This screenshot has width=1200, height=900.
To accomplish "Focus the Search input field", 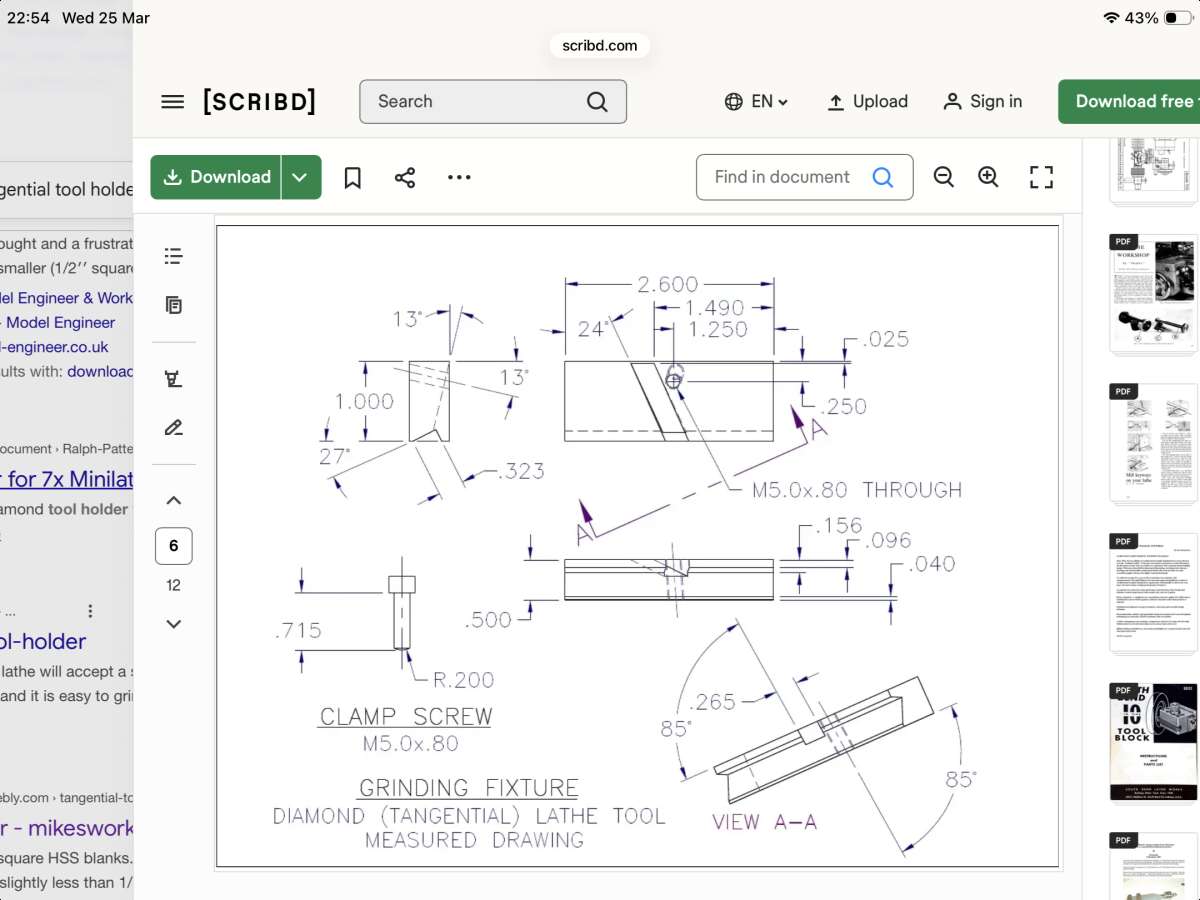I will tap(493, 102).
